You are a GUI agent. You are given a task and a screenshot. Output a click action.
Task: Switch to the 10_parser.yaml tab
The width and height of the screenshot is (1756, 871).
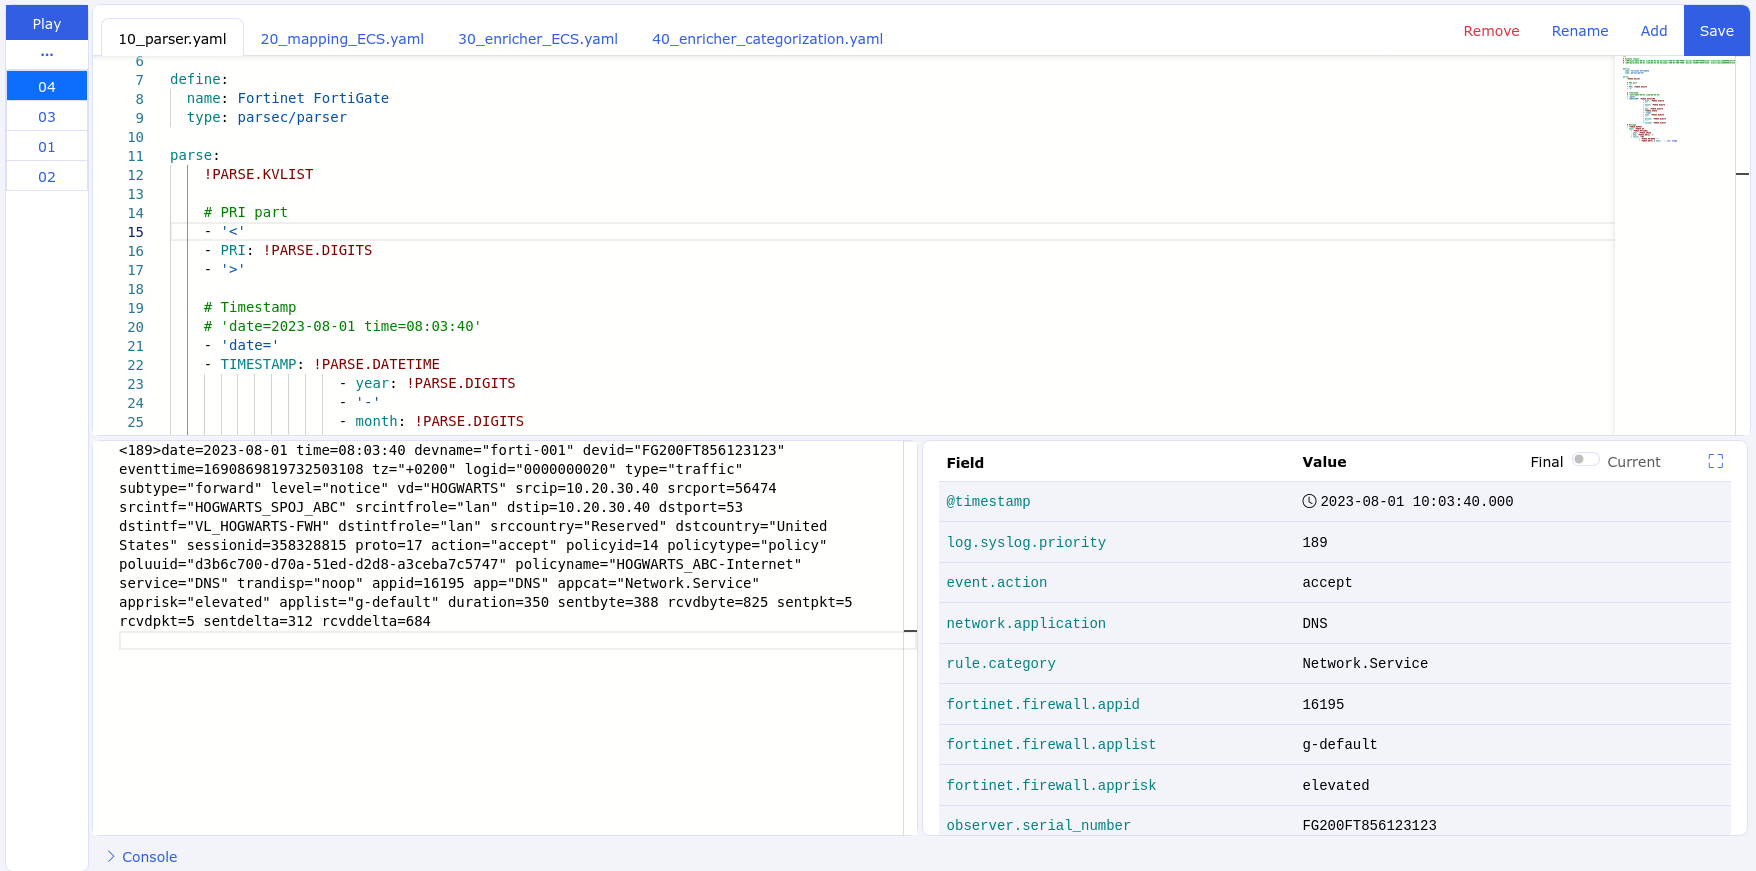click(172, 38)
